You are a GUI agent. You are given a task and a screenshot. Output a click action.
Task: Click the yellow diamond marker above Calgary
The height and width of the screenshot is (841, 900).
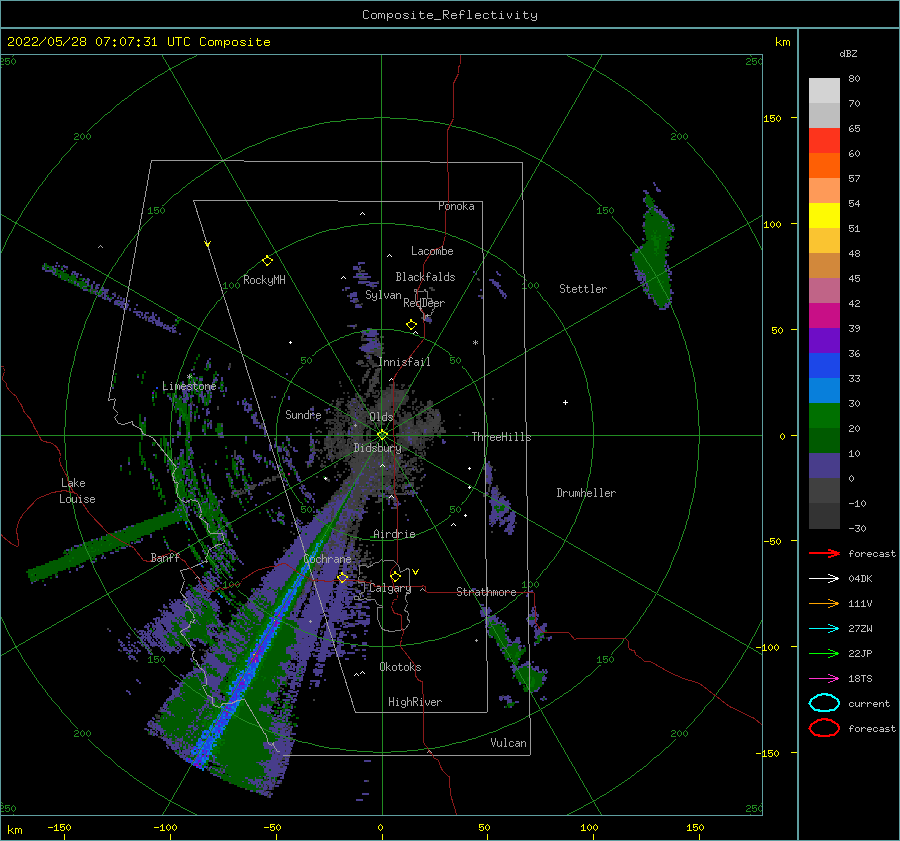395,576
